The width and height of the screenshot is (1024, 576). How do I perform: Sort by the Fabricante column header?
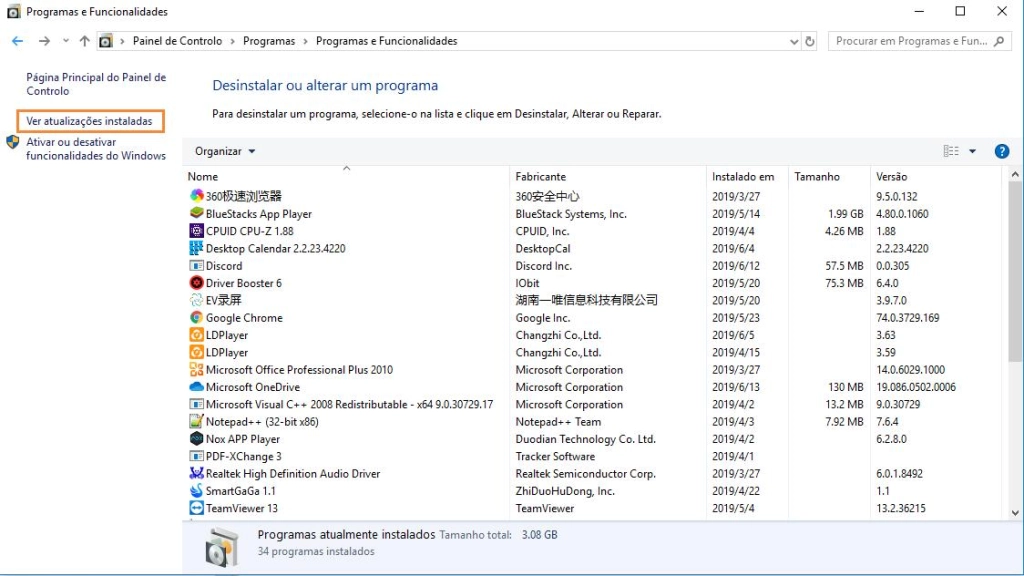pyautogui.click(x=607, y=176)
